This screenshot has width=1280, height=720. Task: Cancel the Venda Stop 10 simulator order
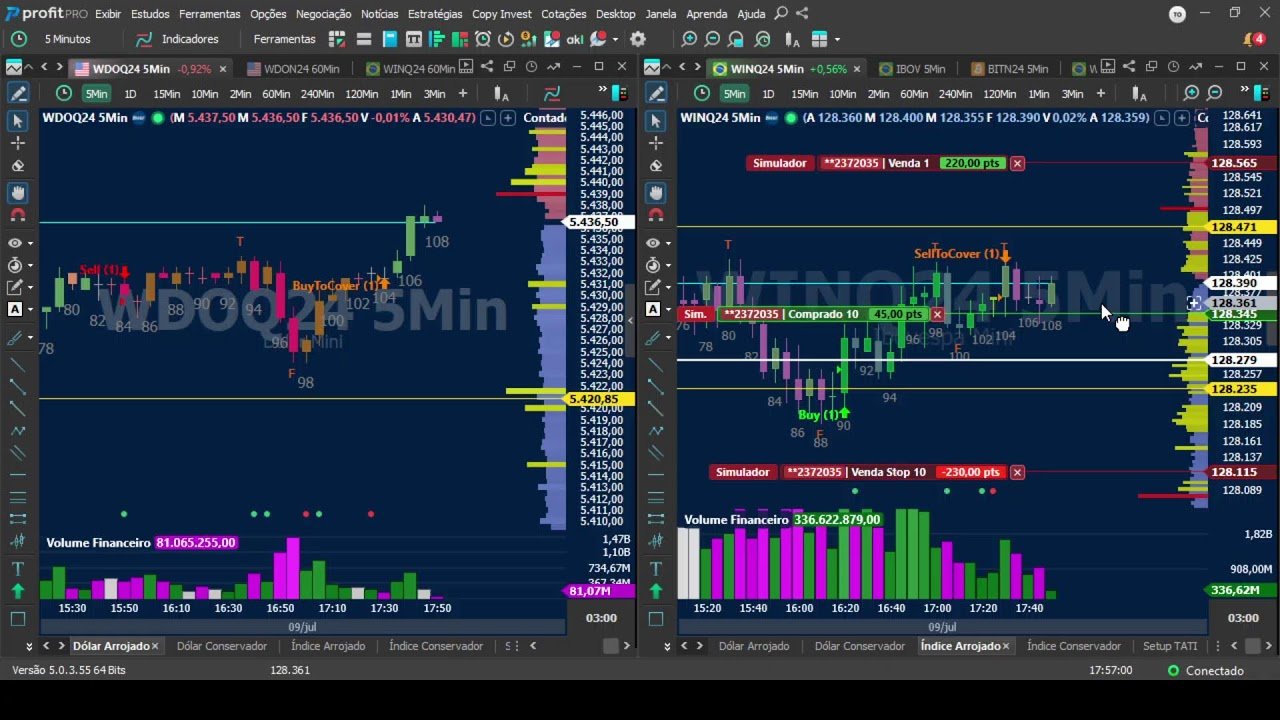(x=1017, y=472)
